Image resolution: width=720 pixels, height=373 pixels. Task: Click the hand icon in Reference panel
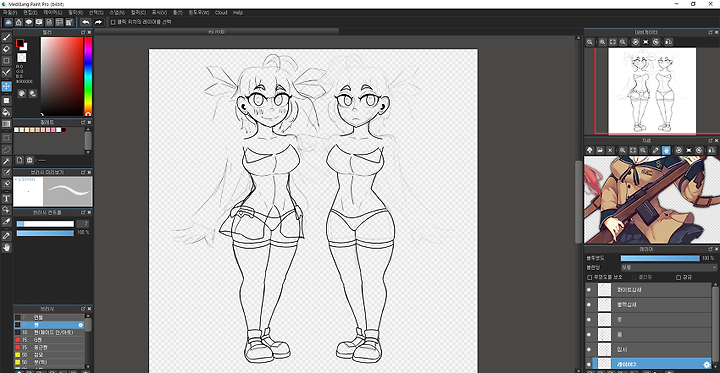[666, 150]
